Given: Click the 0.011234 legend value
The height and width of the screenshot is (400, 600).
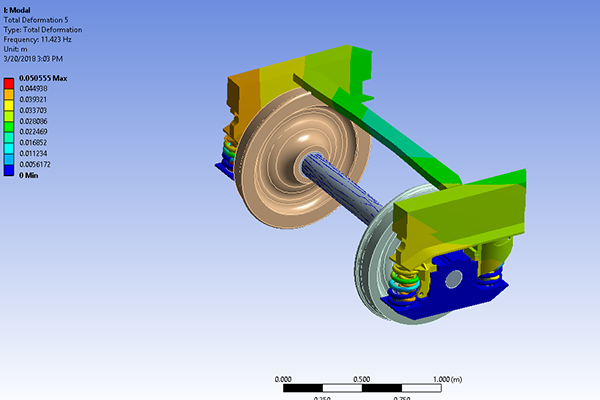Looking at the screenshot, I should pos(33,153).
